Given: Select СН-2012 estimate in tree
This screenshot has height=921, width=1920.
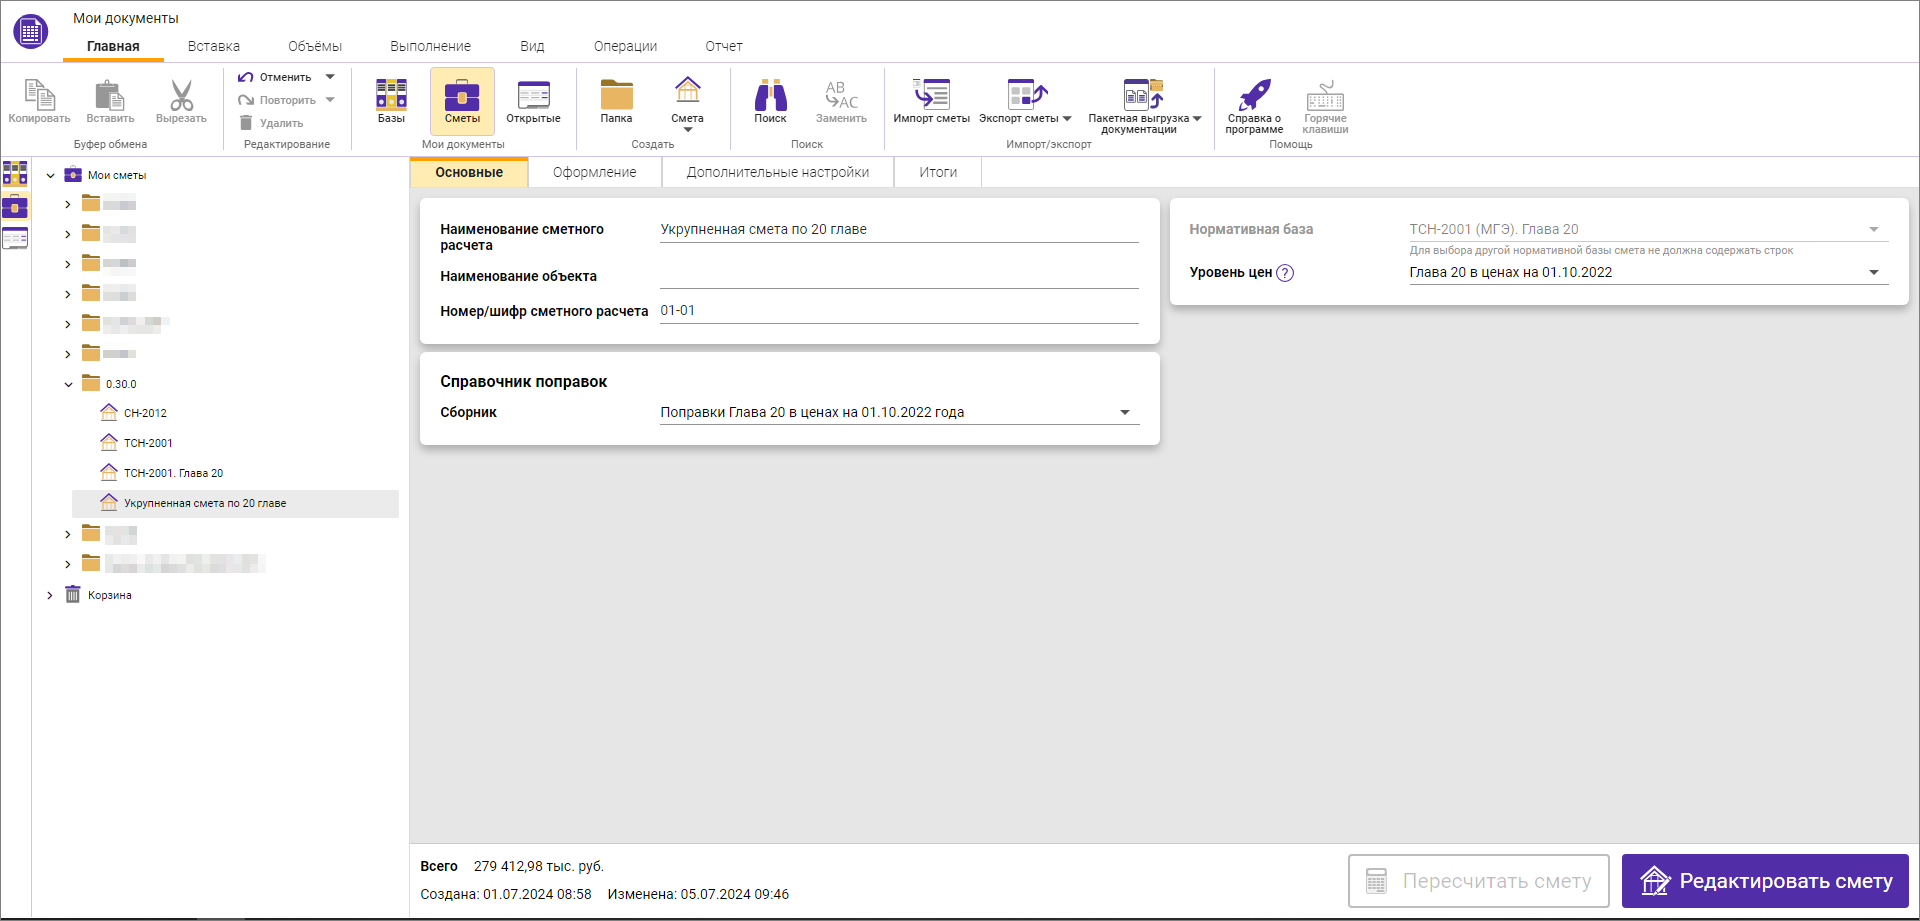Looking at the screenshot, I should pyautogui.click(x=145, y=413).
